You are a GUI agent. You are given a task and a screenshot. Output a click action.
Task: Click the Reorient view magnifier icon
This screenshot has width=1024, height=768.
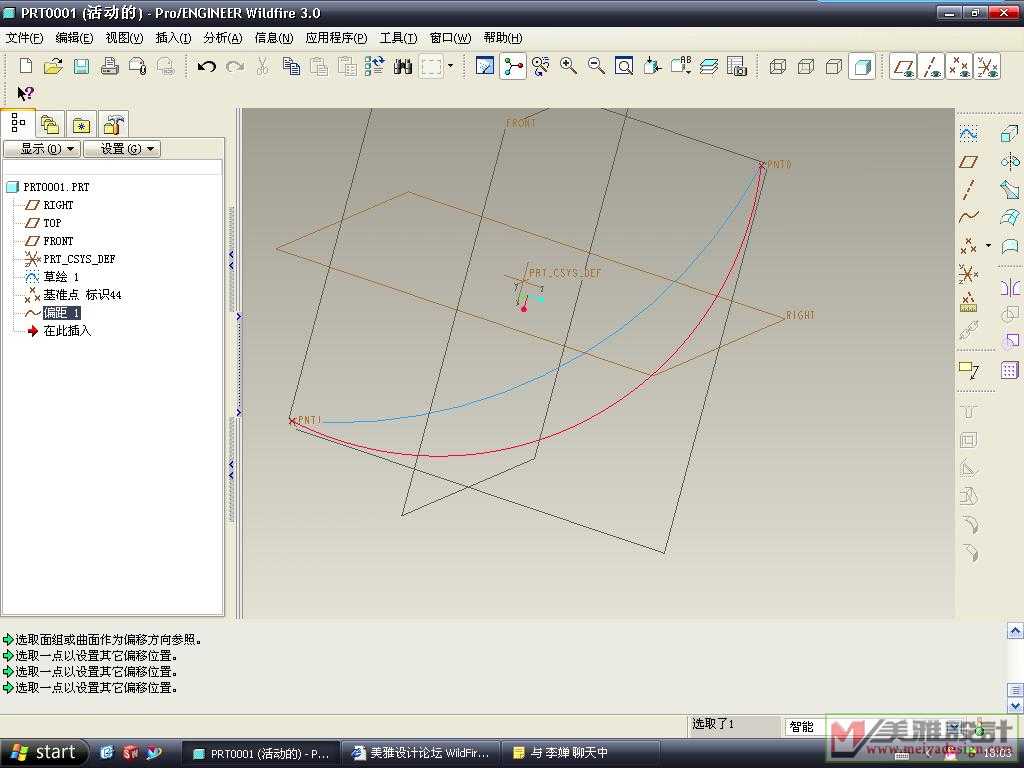540,66
